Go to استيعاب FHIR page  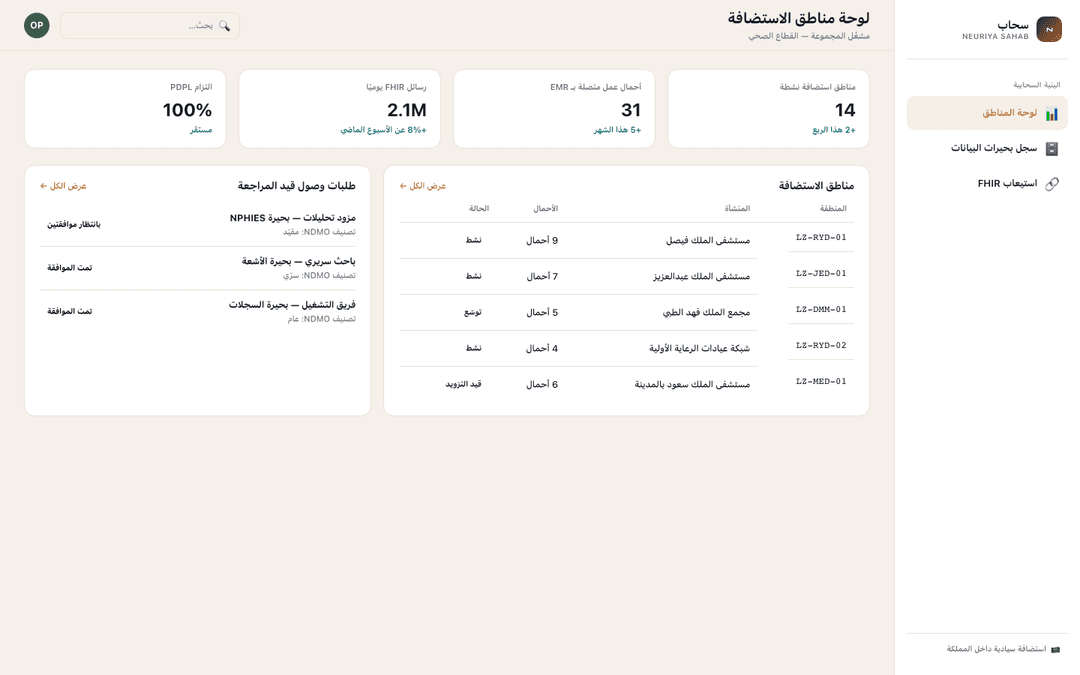987,183
